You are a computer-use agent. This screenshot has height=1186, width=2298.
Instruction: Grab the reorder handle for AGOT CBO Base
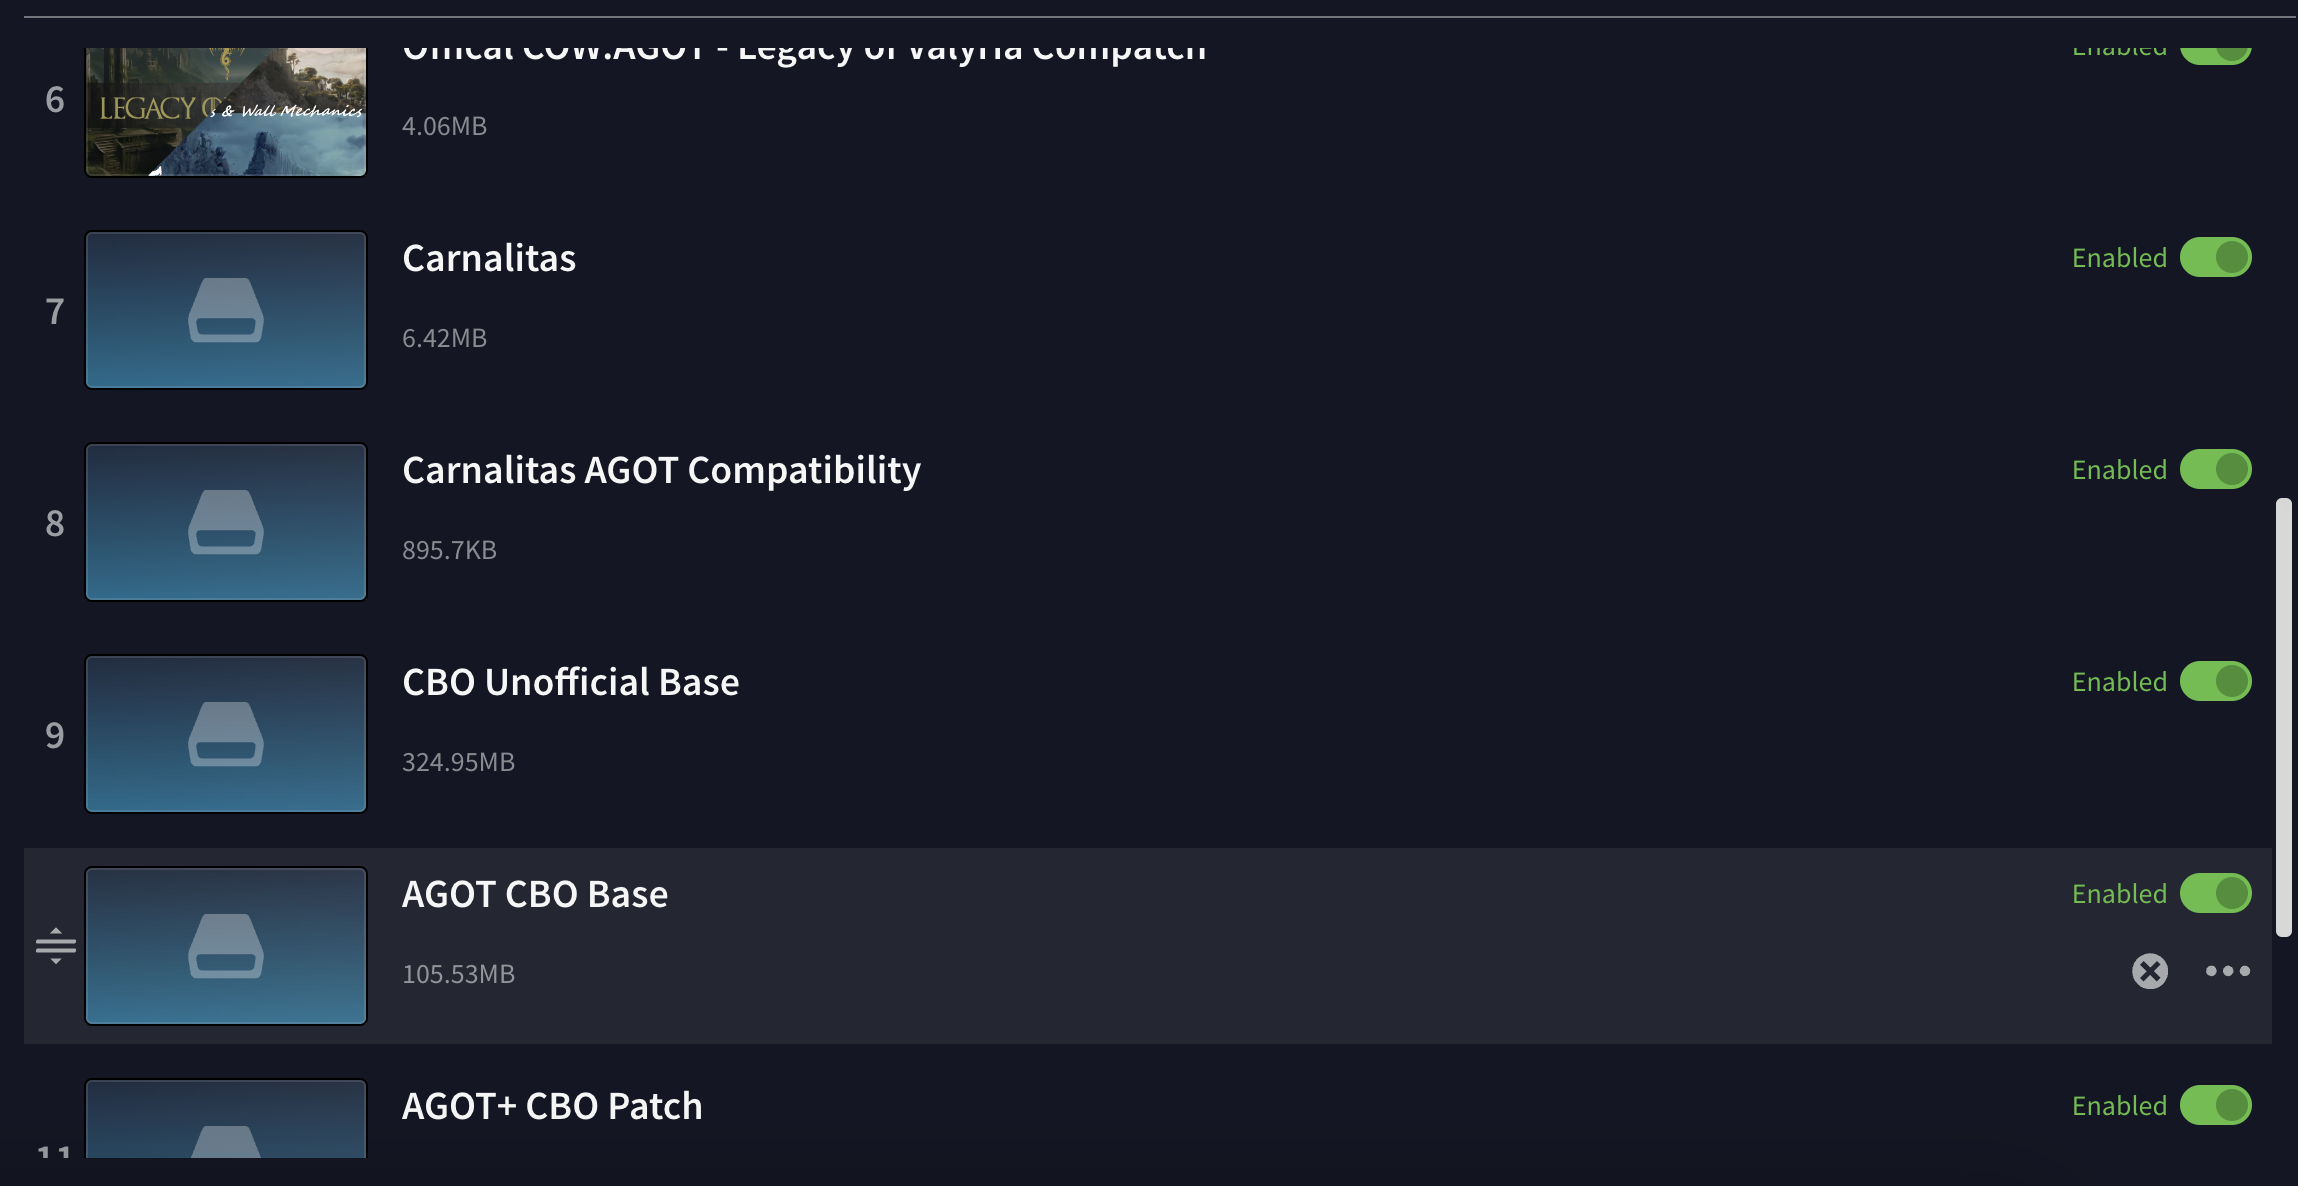(56, 946)
